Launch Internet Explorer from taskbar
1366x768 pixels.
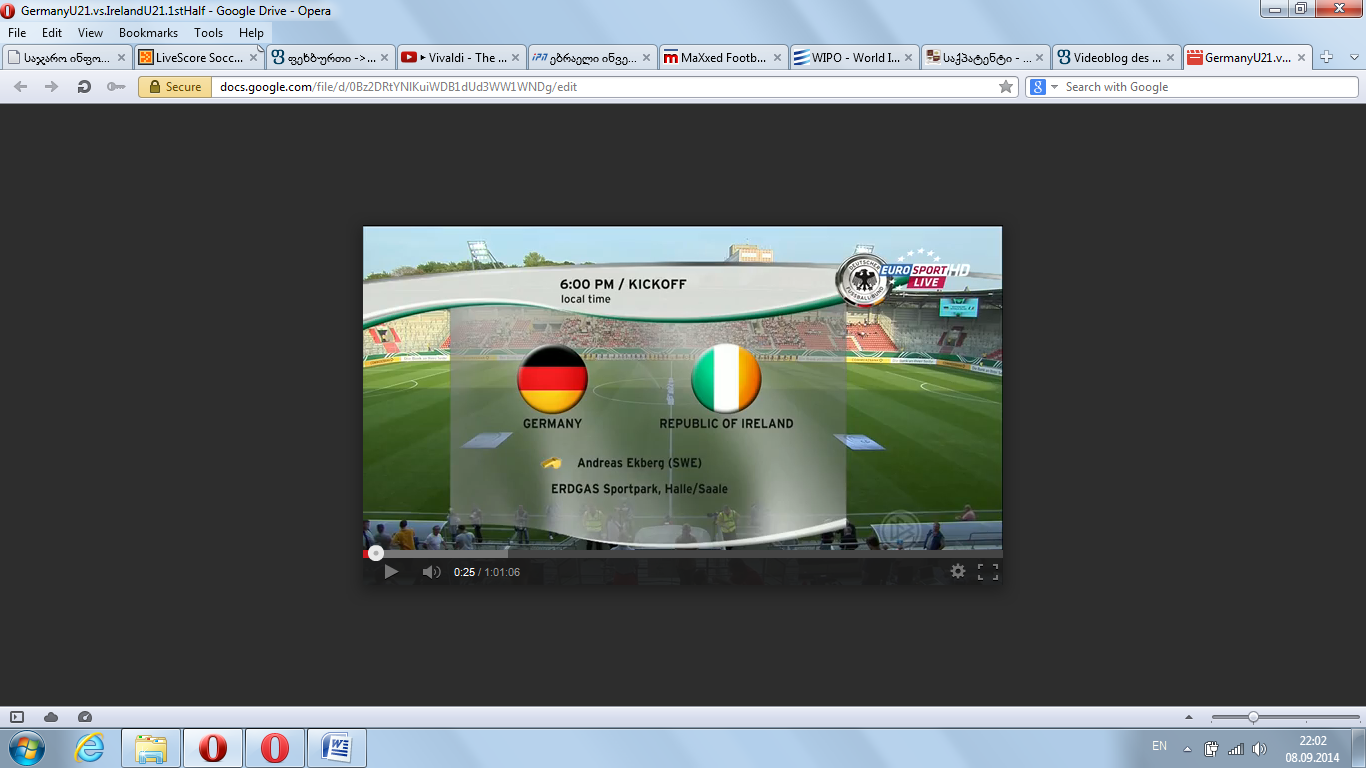point(89,748)
